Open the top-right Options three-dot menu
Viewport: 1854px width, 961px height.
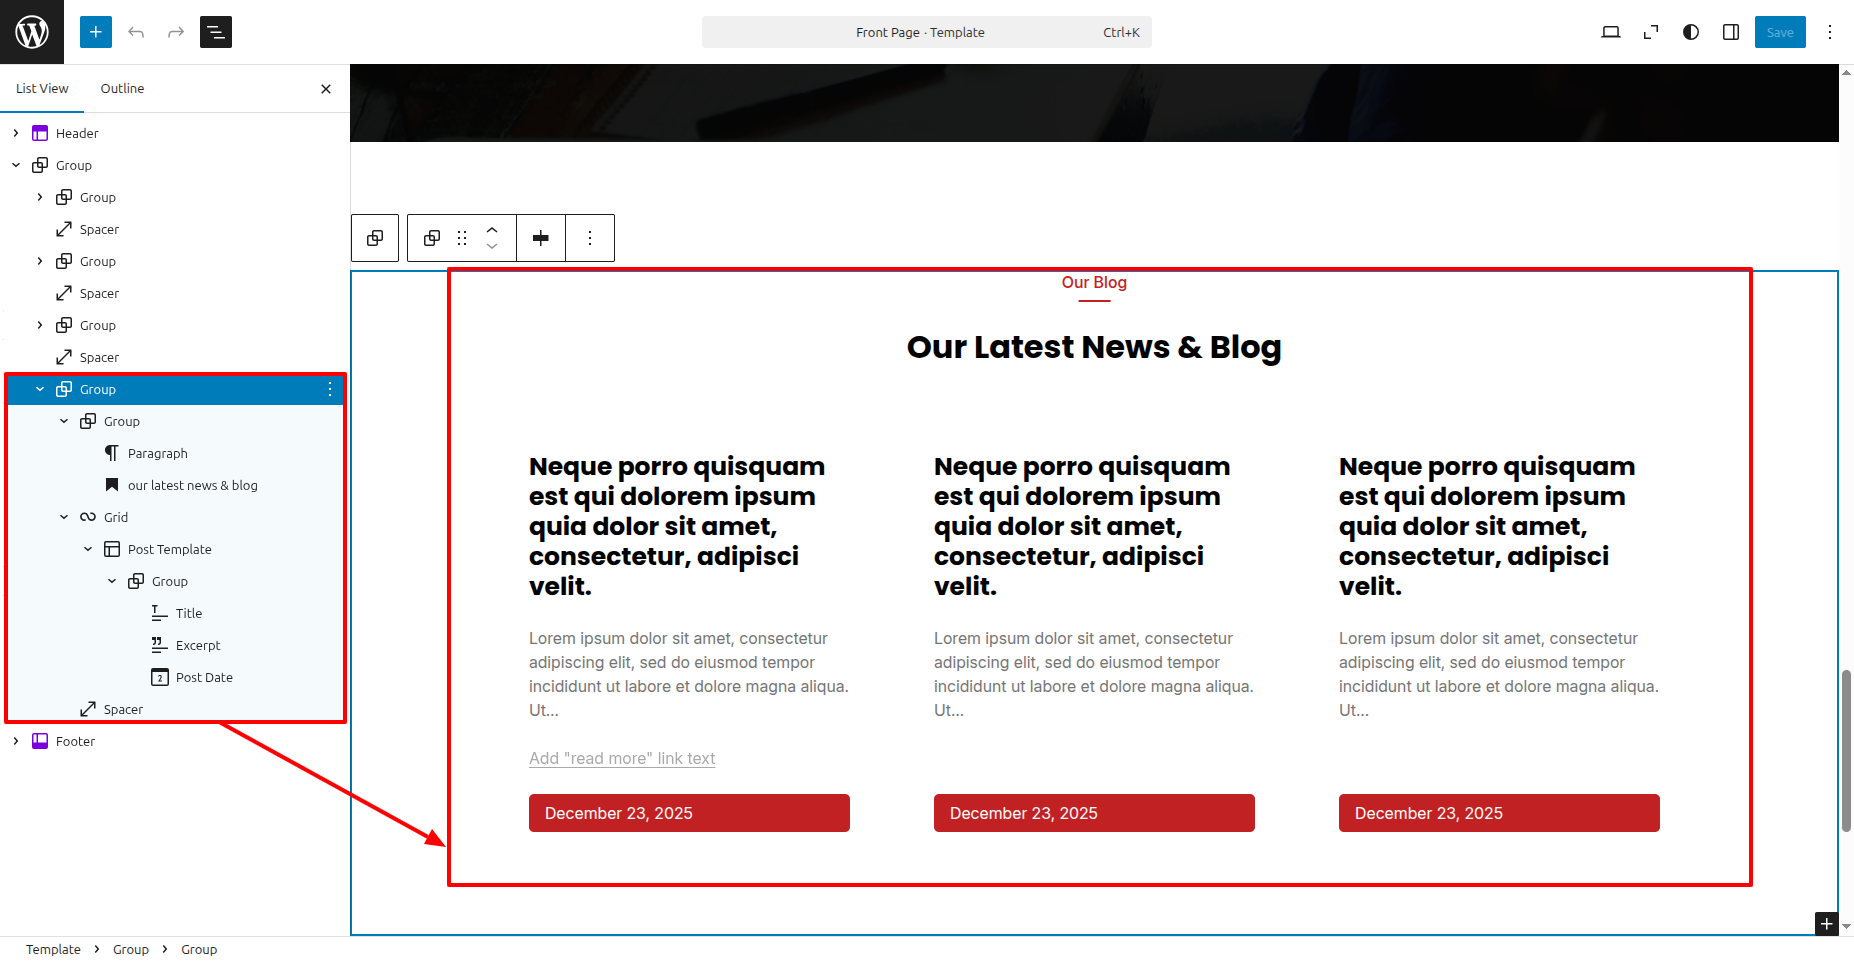pos(1830,32)
